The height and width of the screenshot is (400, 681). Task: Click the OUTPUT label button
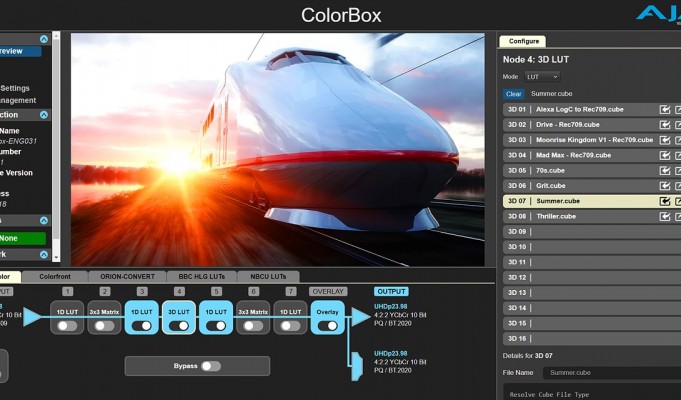[x=391, y=291]
